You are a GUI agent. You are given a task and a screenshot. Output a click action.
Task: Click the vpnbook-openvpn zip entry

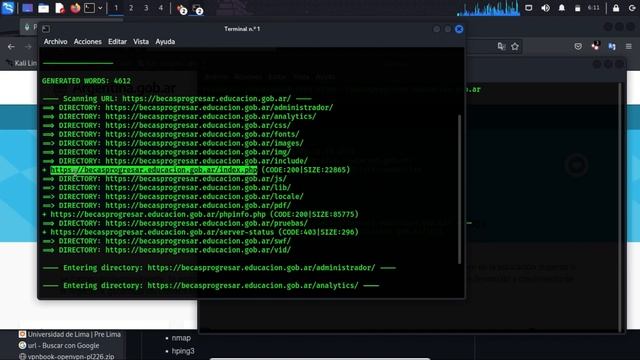point(67,356)
